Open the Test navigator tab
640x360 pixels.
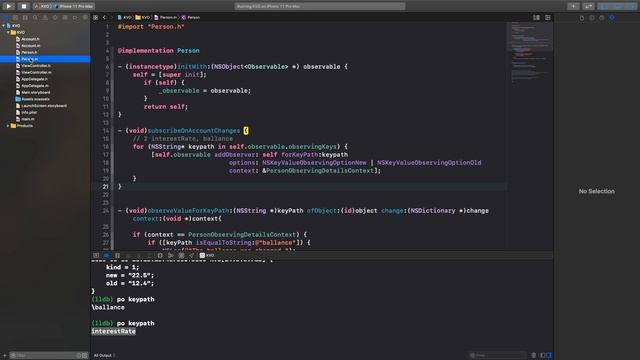tap(55, 18)
